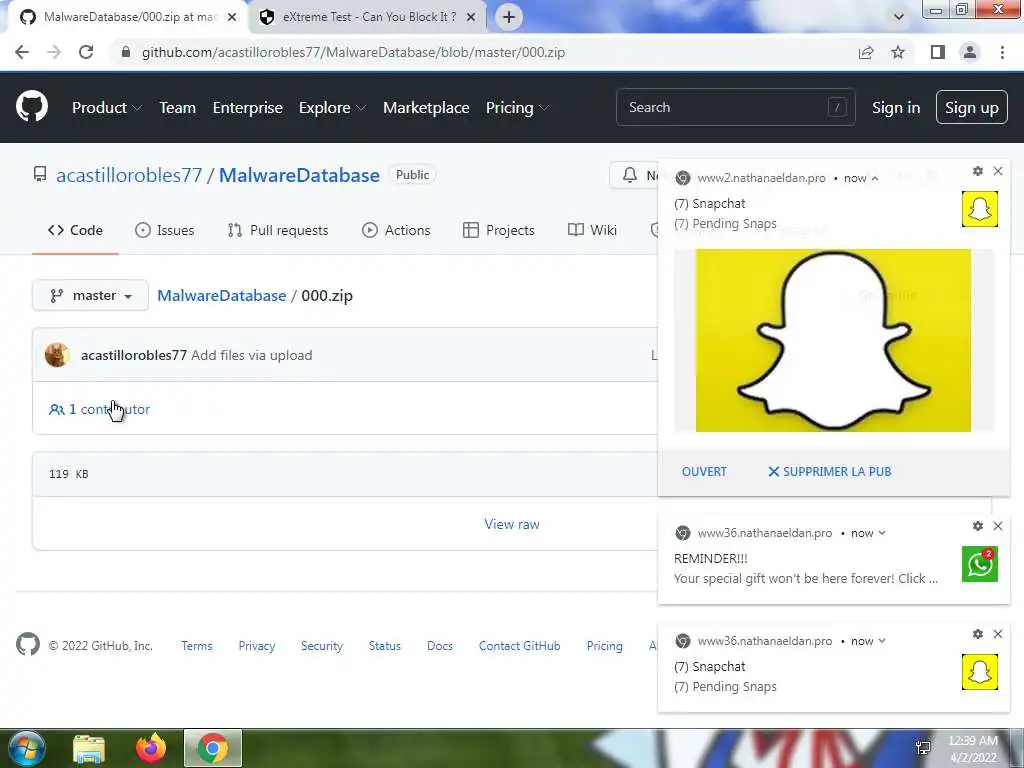This screenshot has height=768, width=1024.
Task: Close the MalwareDatabase tab
Action: 232,17
